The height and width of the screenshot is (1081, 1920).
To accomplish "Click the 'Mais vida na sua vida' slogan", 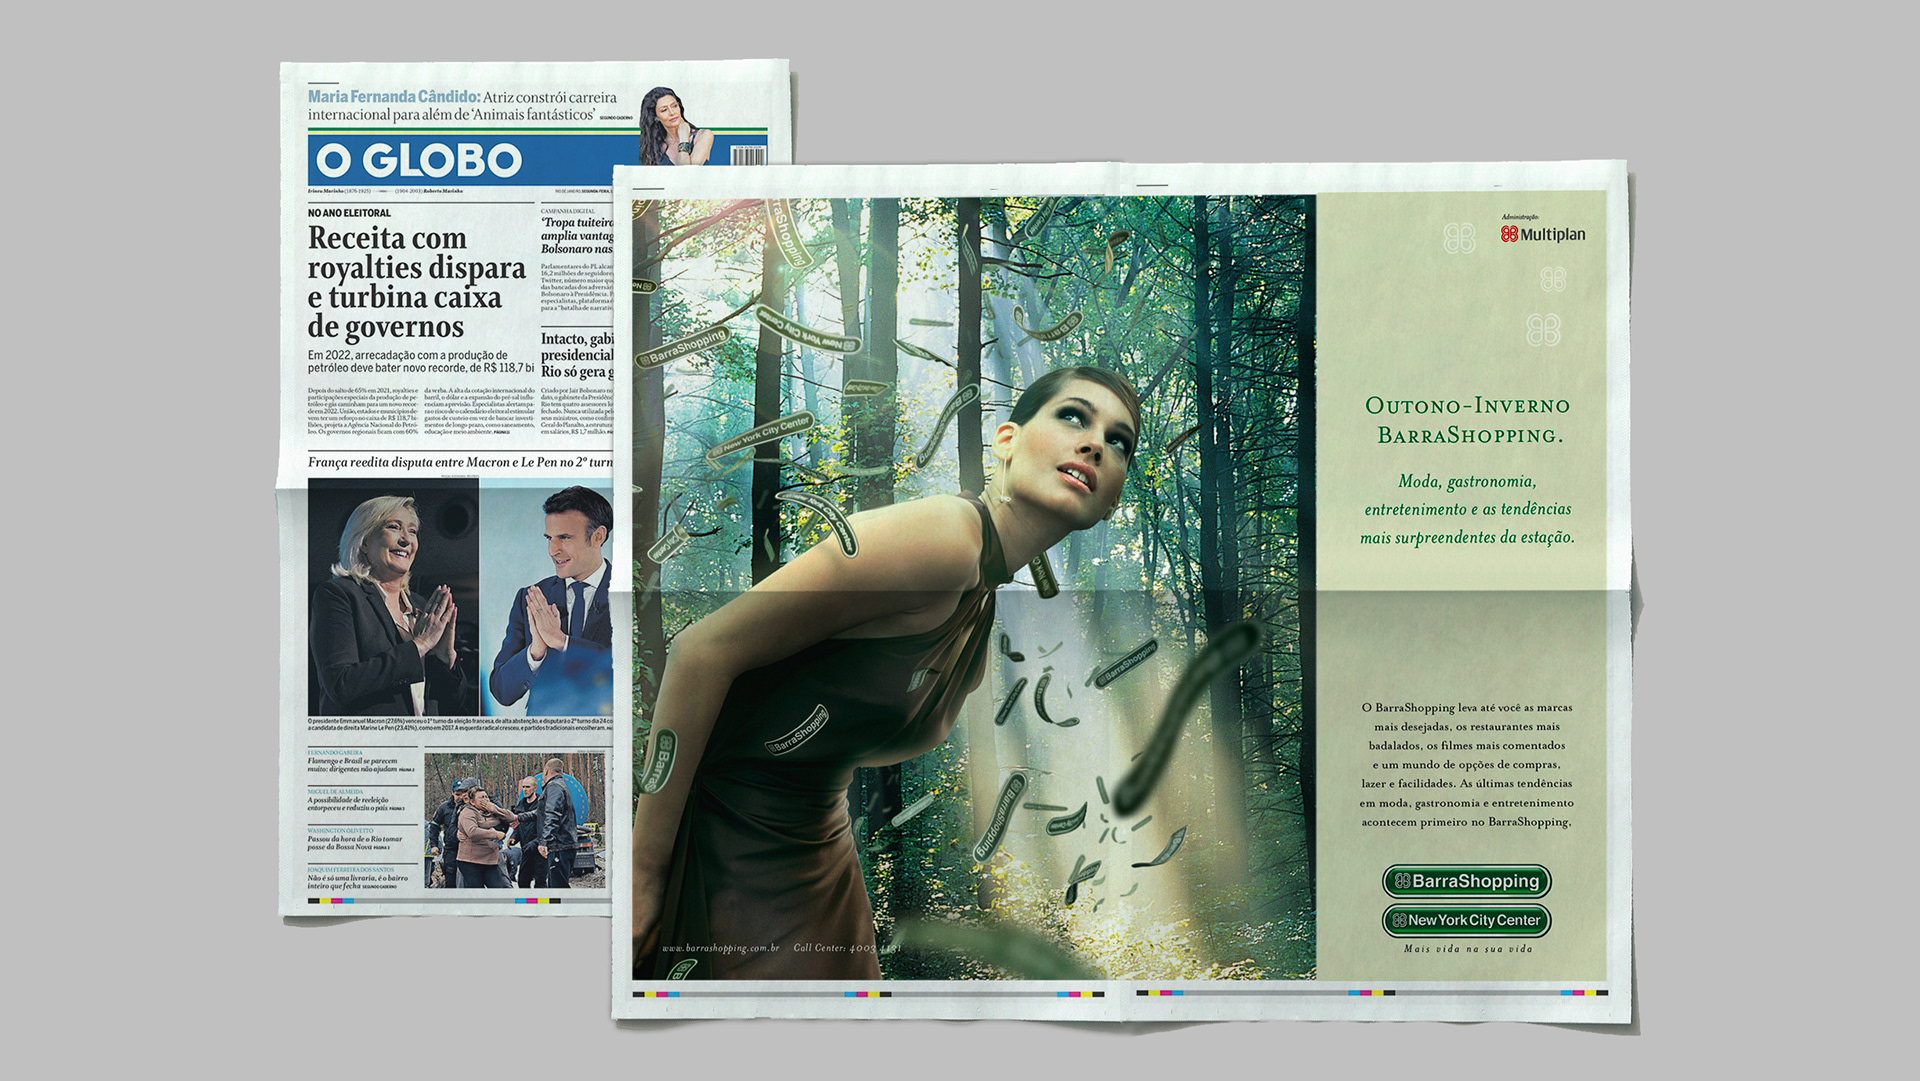I will pyautogui.click(x=1468, y=949).
